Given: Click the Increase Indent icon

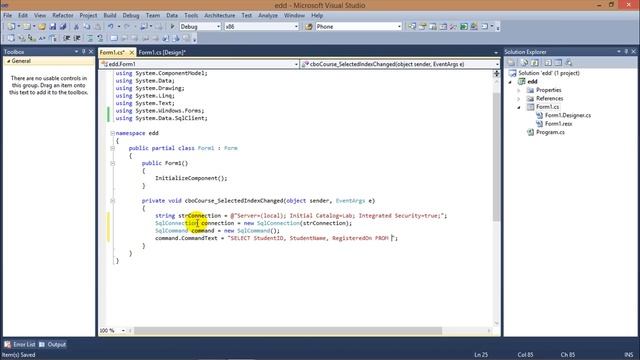Looking at the screenshot, I should coord(77,38).
